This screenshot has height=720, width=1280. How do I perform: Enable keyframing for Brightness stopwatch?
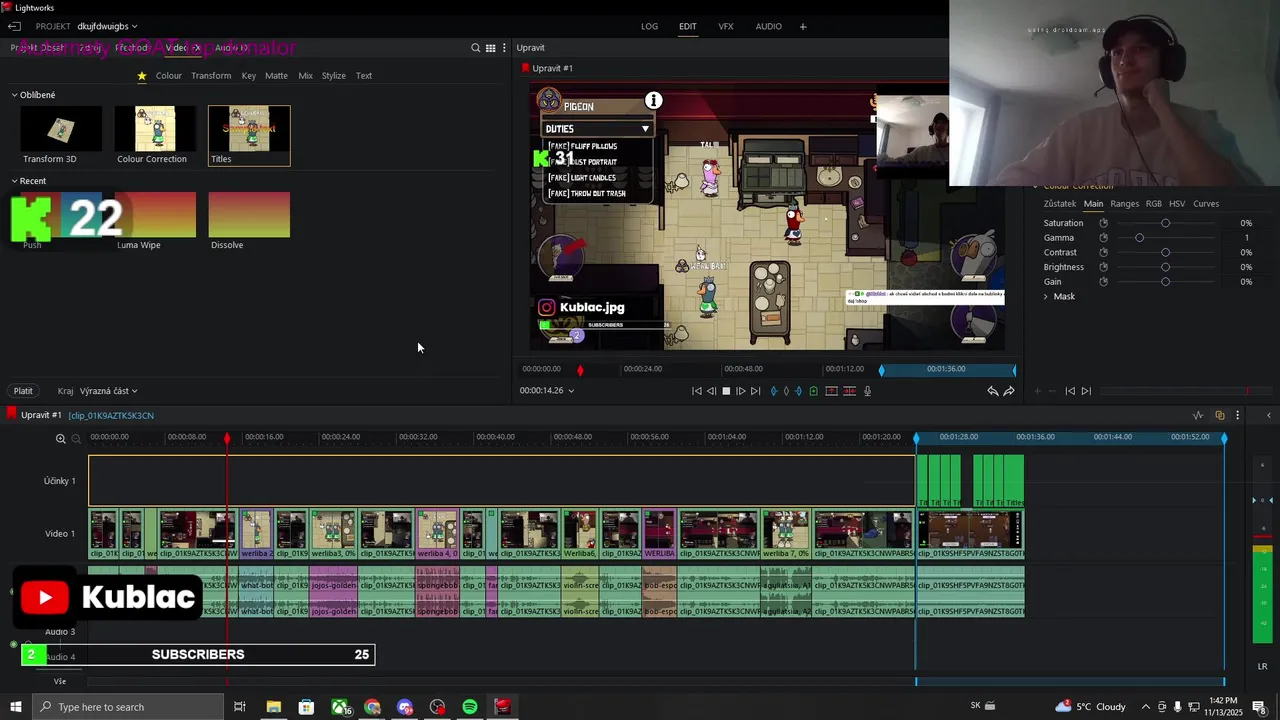click(x=1104, y=267)
